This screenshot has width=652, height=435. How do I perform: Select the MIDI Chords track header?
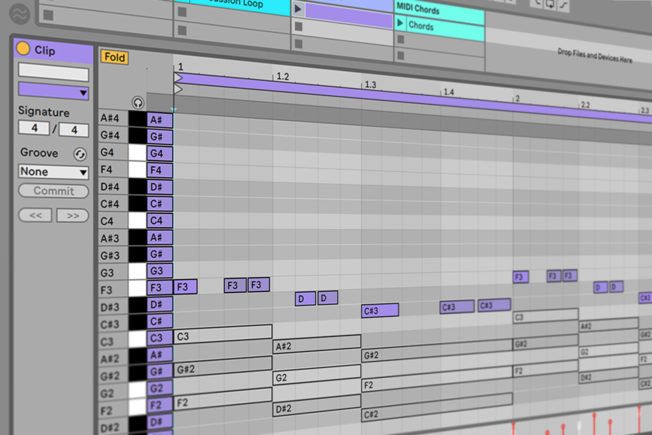pos(440,9)
